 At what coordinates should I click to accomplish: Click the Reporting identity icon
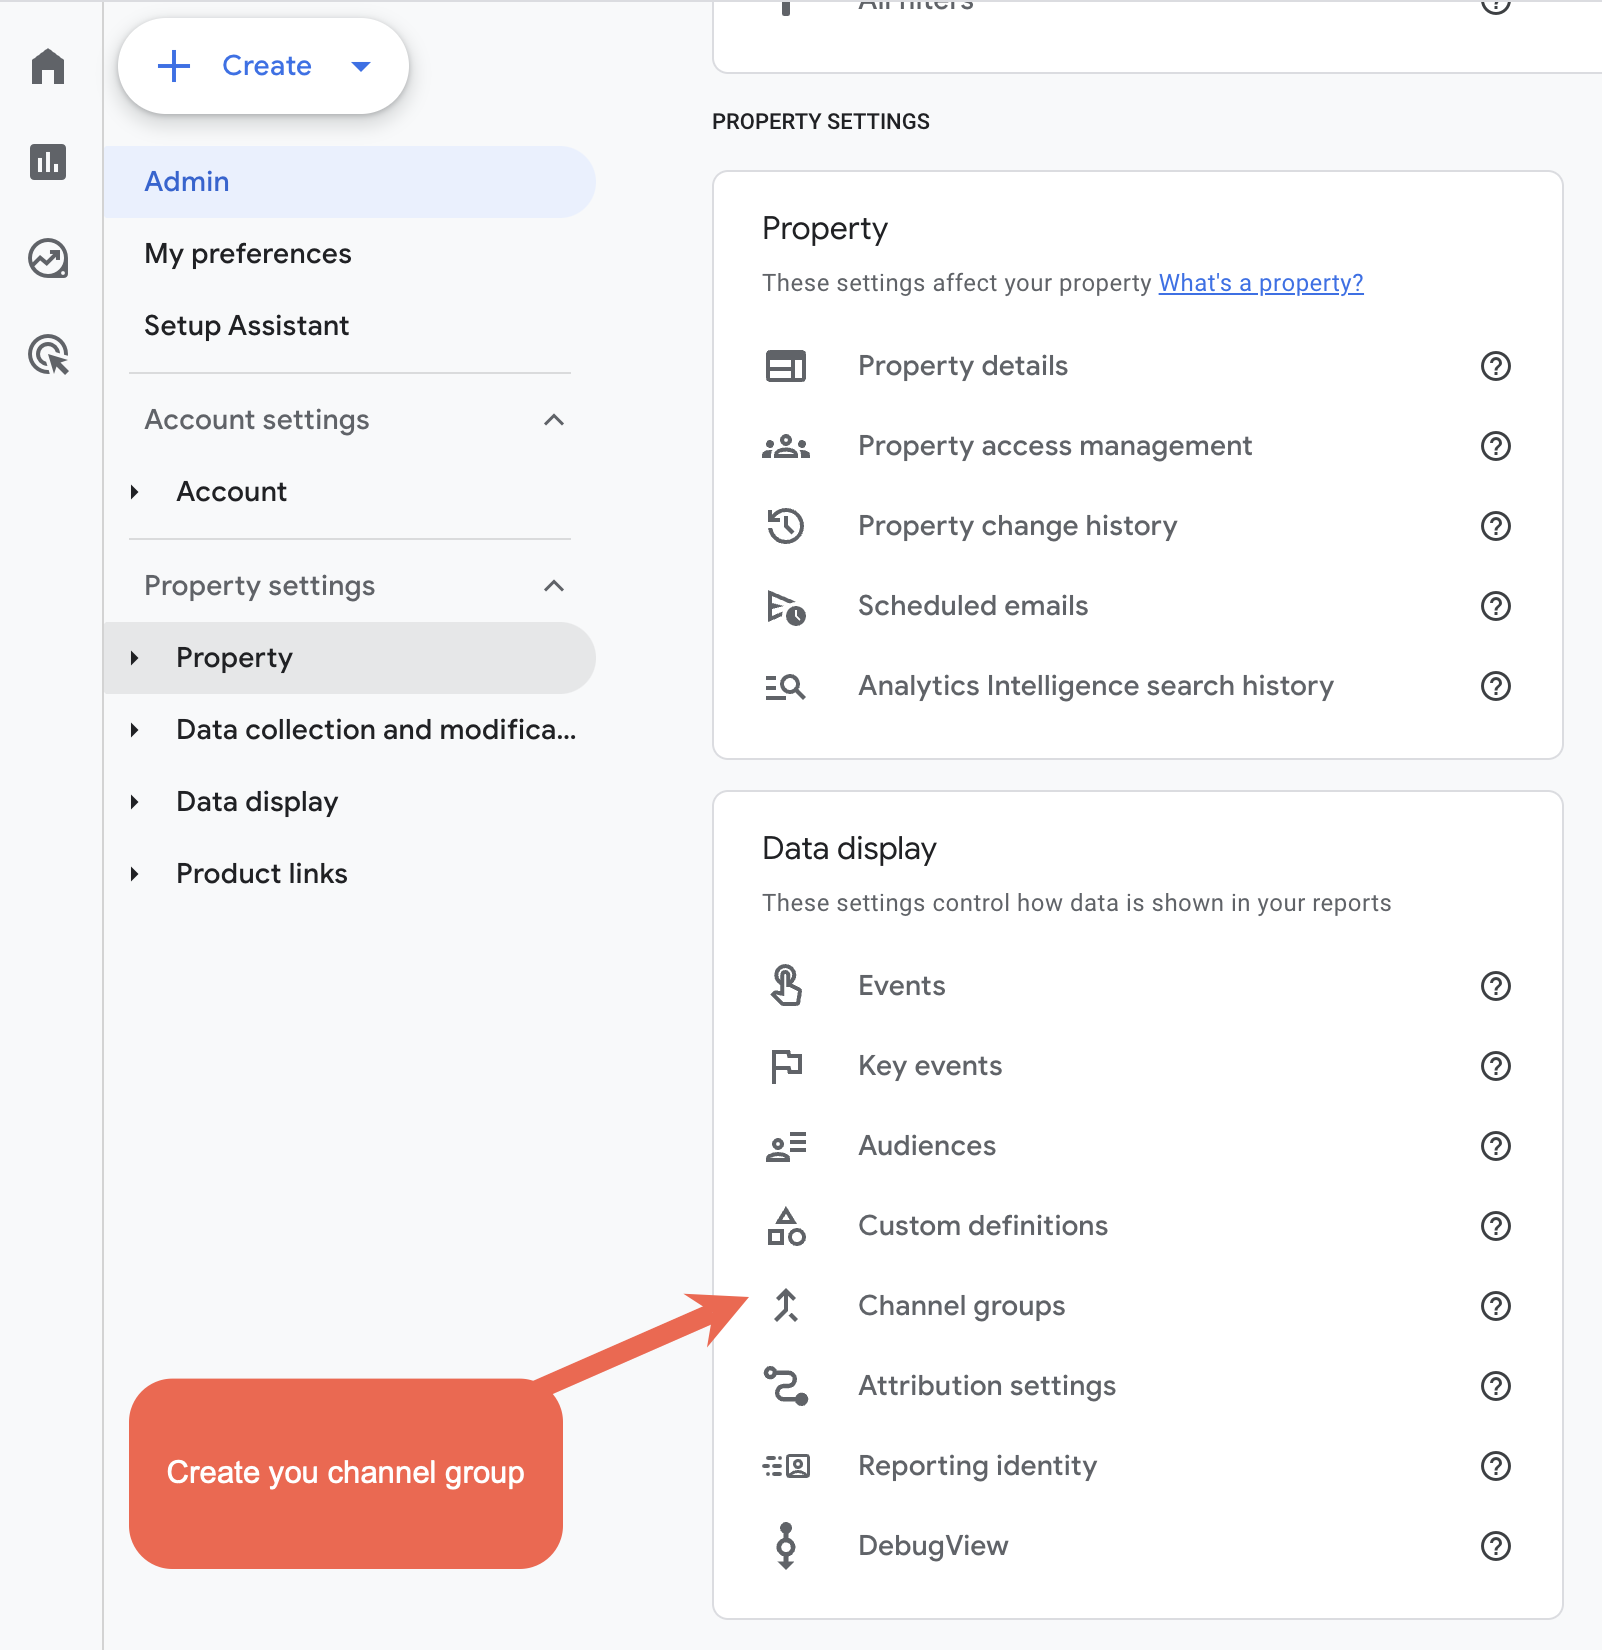point(786,1466)
